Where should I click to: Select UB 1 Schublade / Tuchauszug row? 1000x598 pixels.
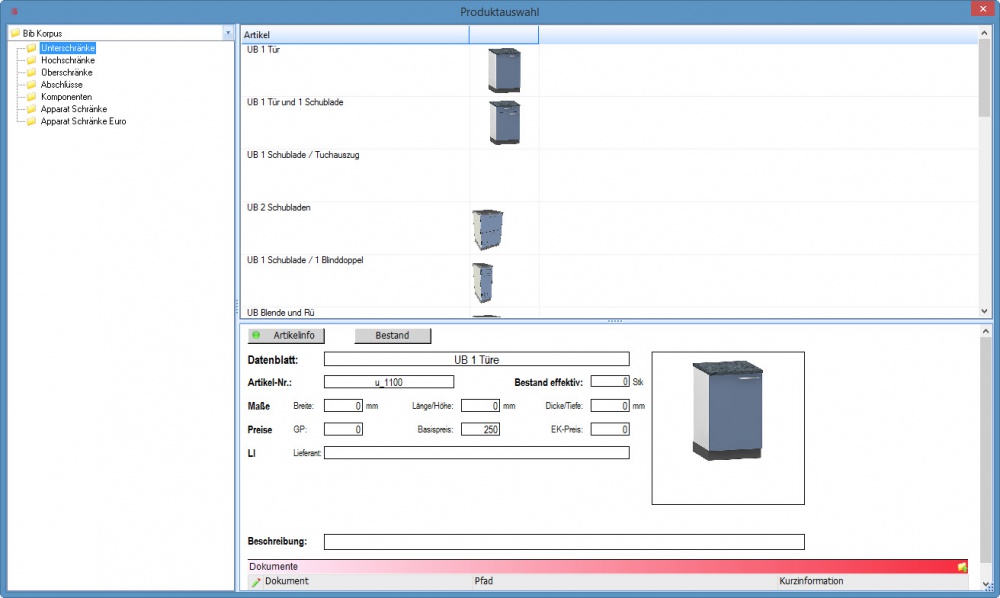coord(609,175)
